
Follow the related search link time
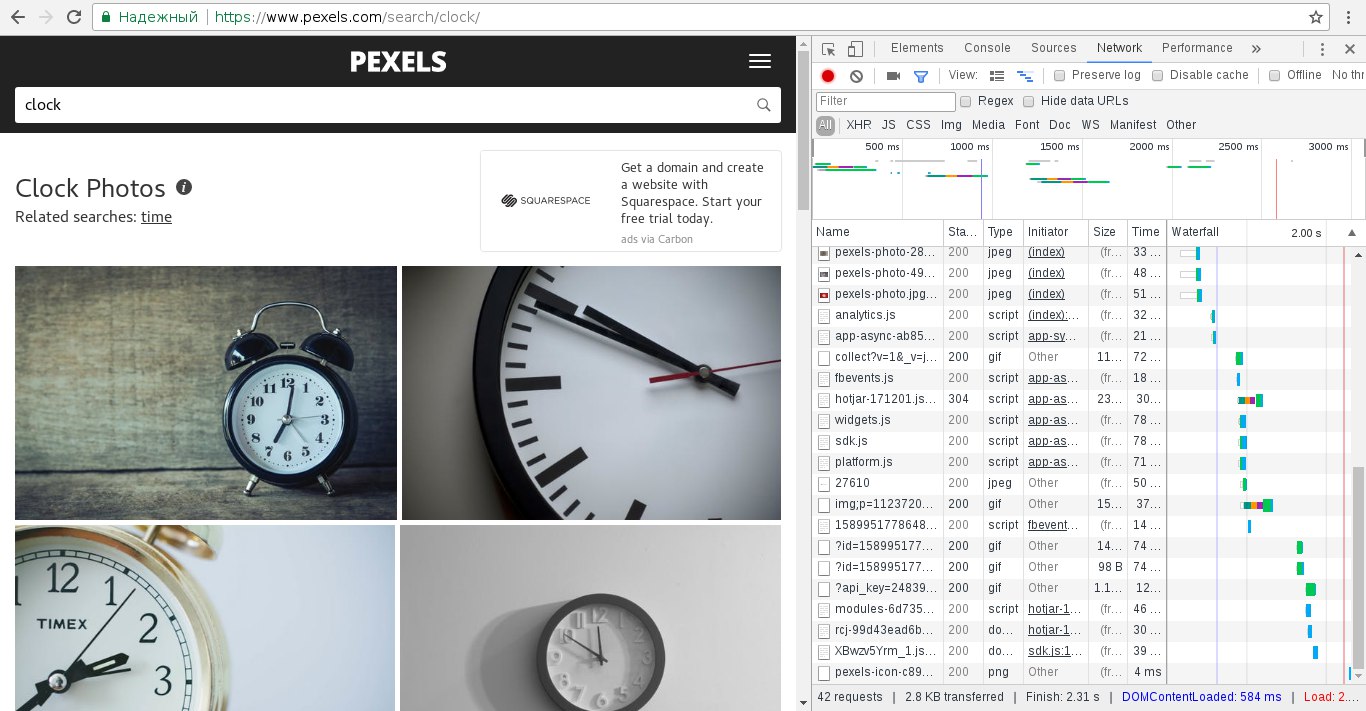point(156,216)
